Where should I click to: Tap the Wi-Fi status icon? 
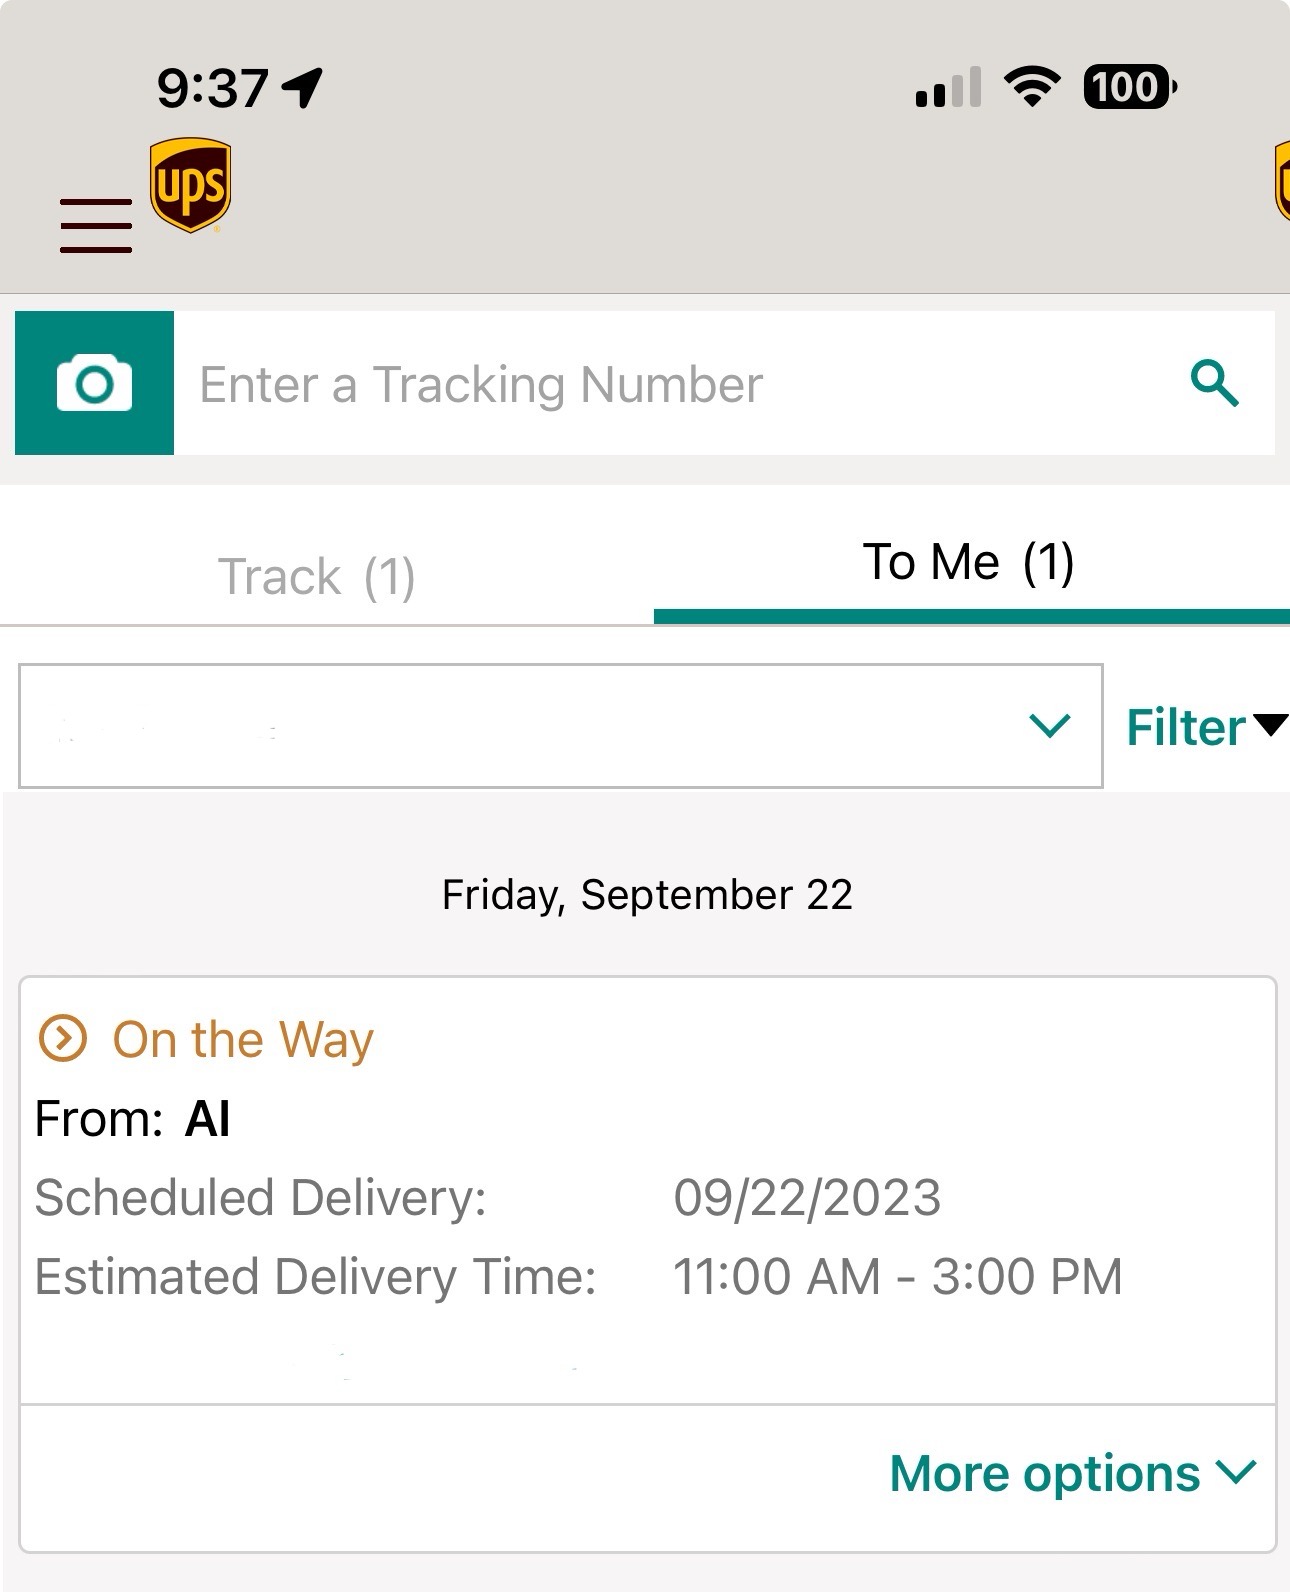pyautogui.click(x=1033, y=87)
